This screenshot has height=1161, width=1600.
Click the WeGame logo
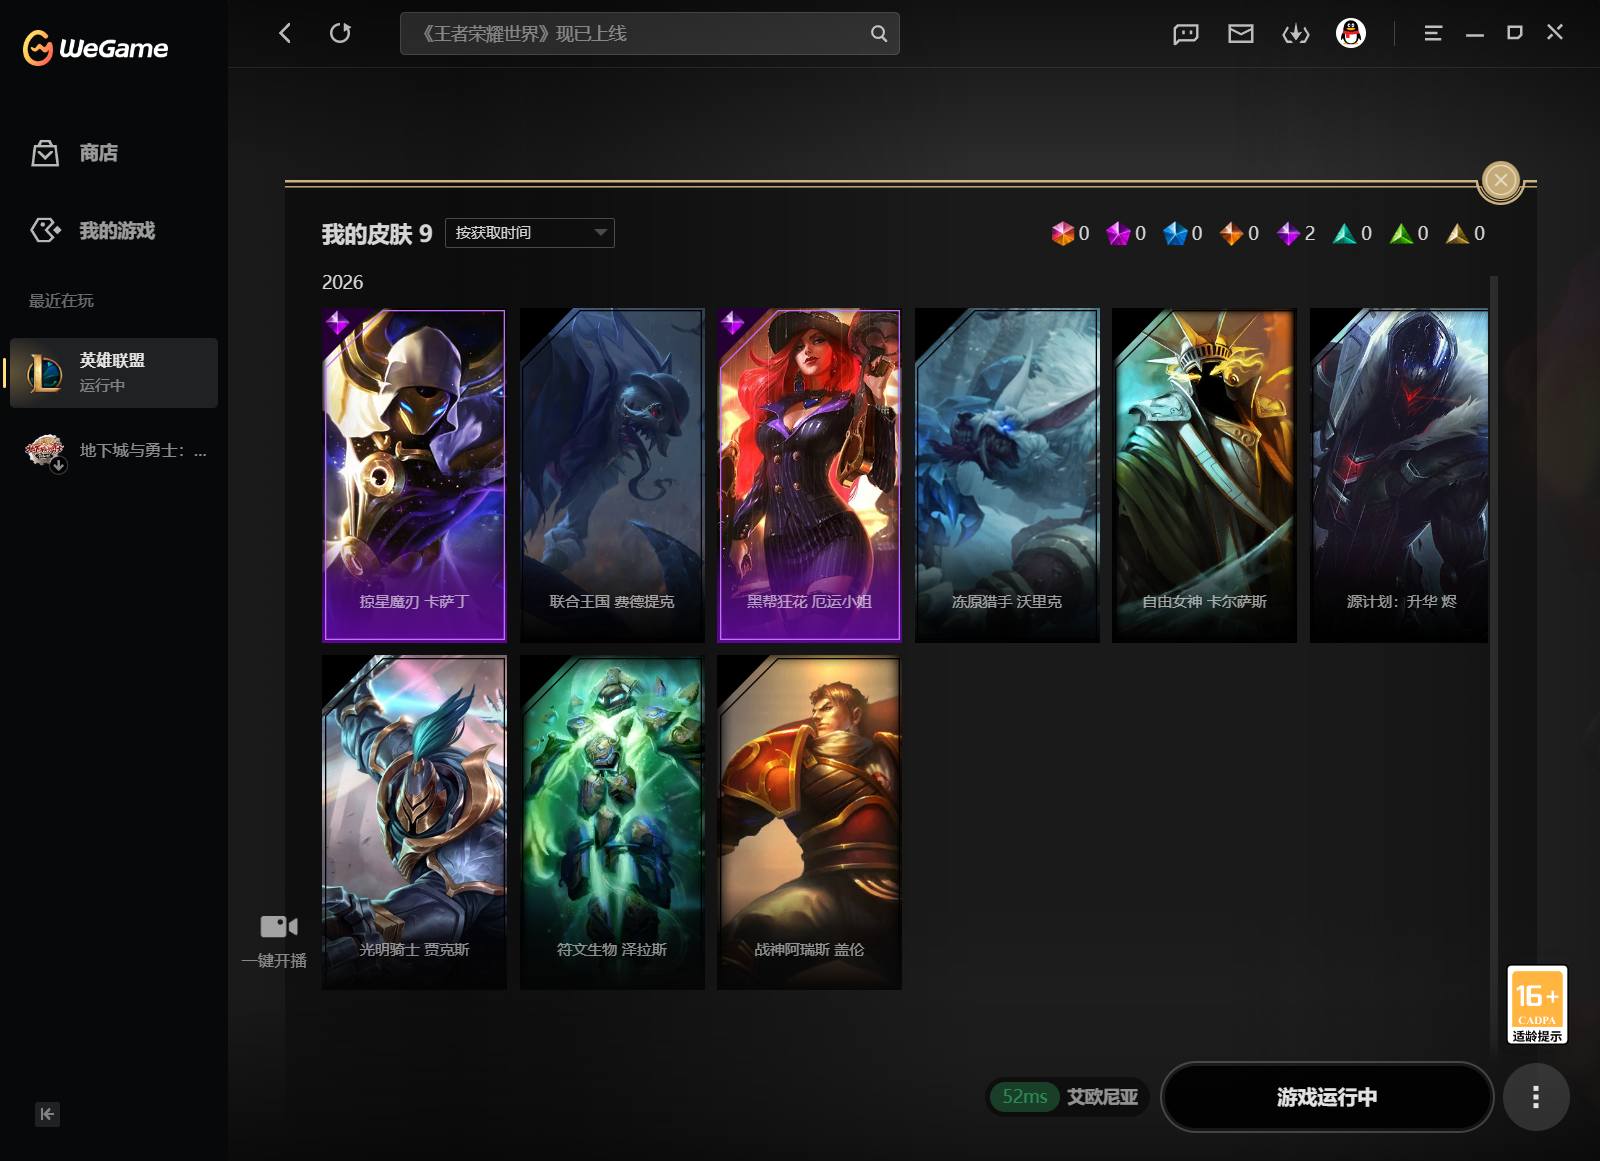(96, 47)
